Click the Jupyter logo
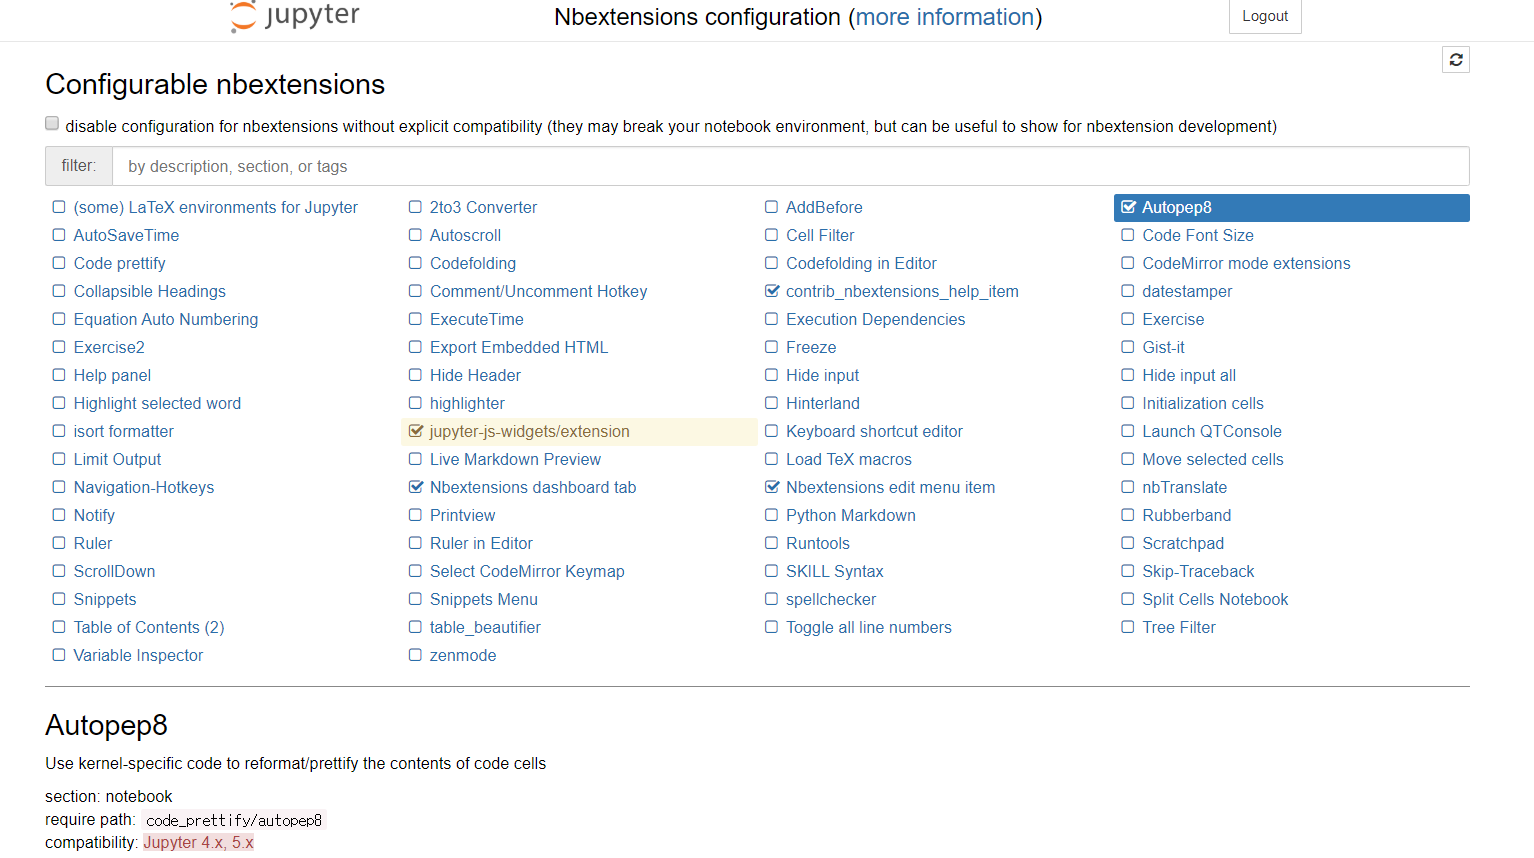The height and width of the screenshot is (858, 1534). coord(295,16)
